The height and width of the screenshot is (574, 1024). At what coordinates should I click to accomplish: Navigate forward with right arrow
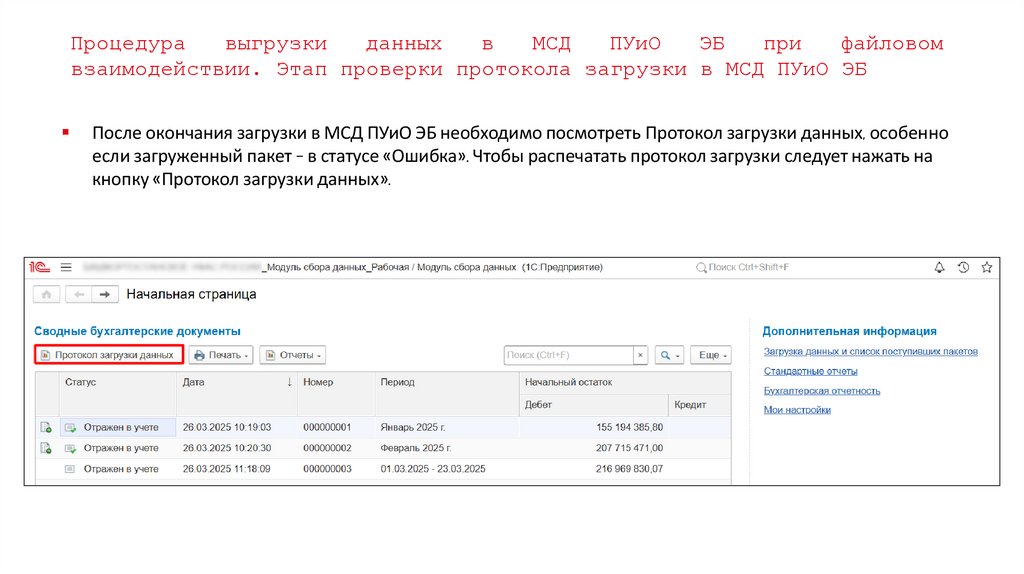pos(104,295)
